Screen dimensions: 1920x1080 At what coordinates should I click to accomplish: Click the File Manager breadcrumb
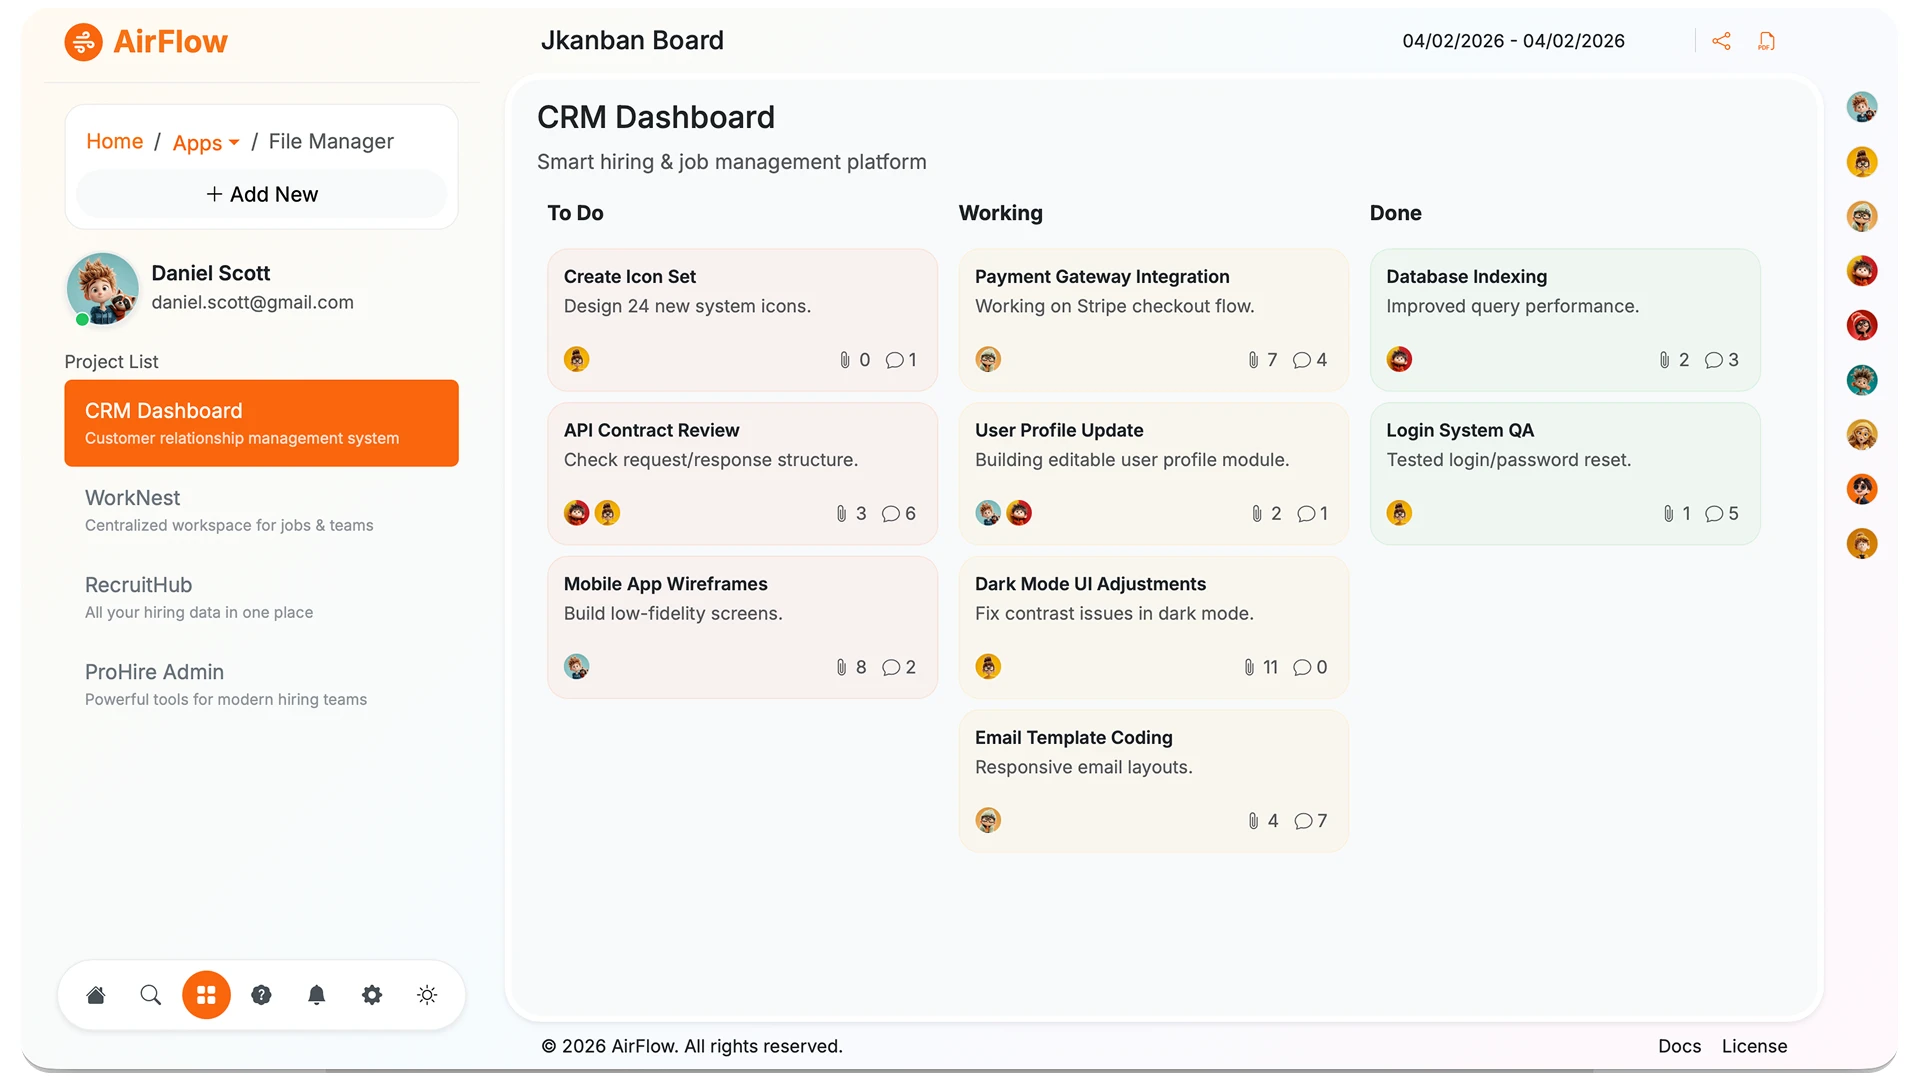point(331,141)
